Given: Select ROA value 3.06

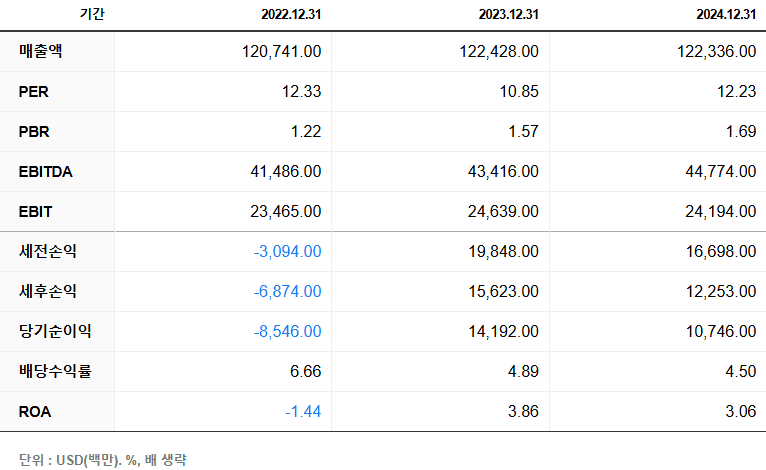Looking at the screenshot, I should point(741,411).
